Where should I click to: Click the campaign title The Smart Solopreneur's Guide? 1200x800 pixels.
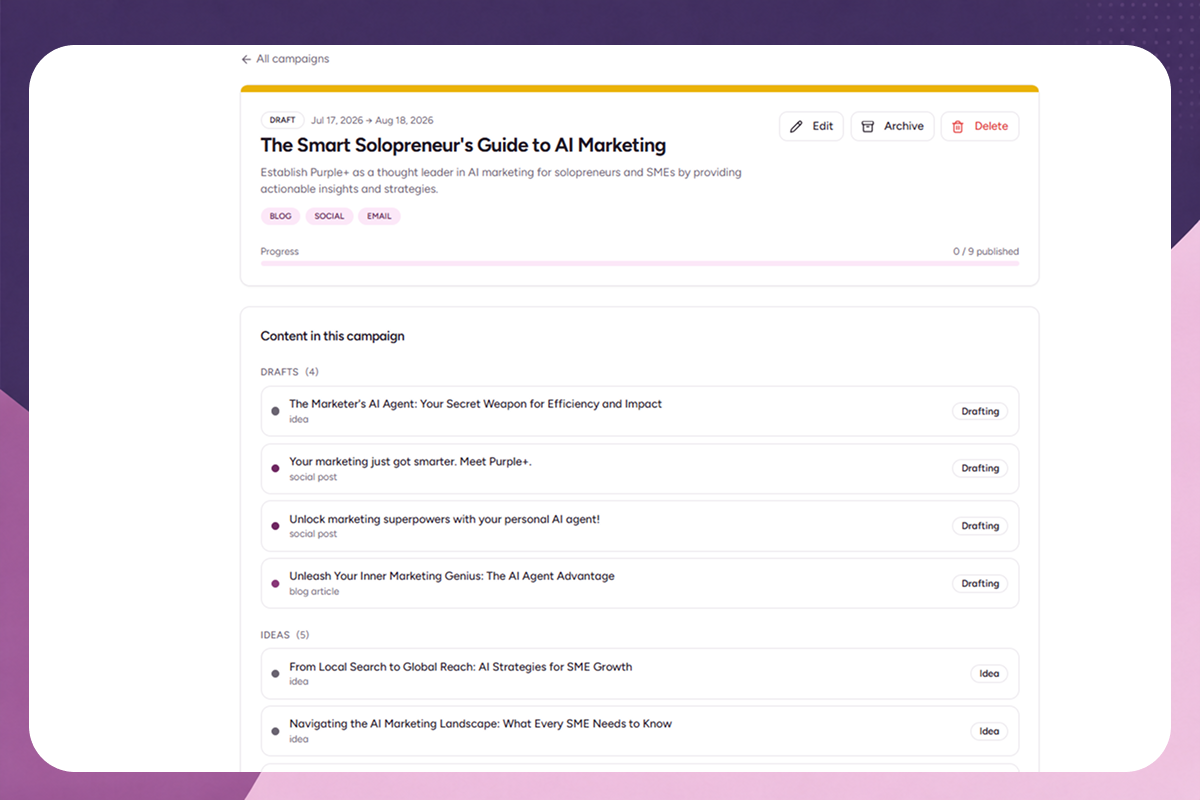[x=463, y=145]
